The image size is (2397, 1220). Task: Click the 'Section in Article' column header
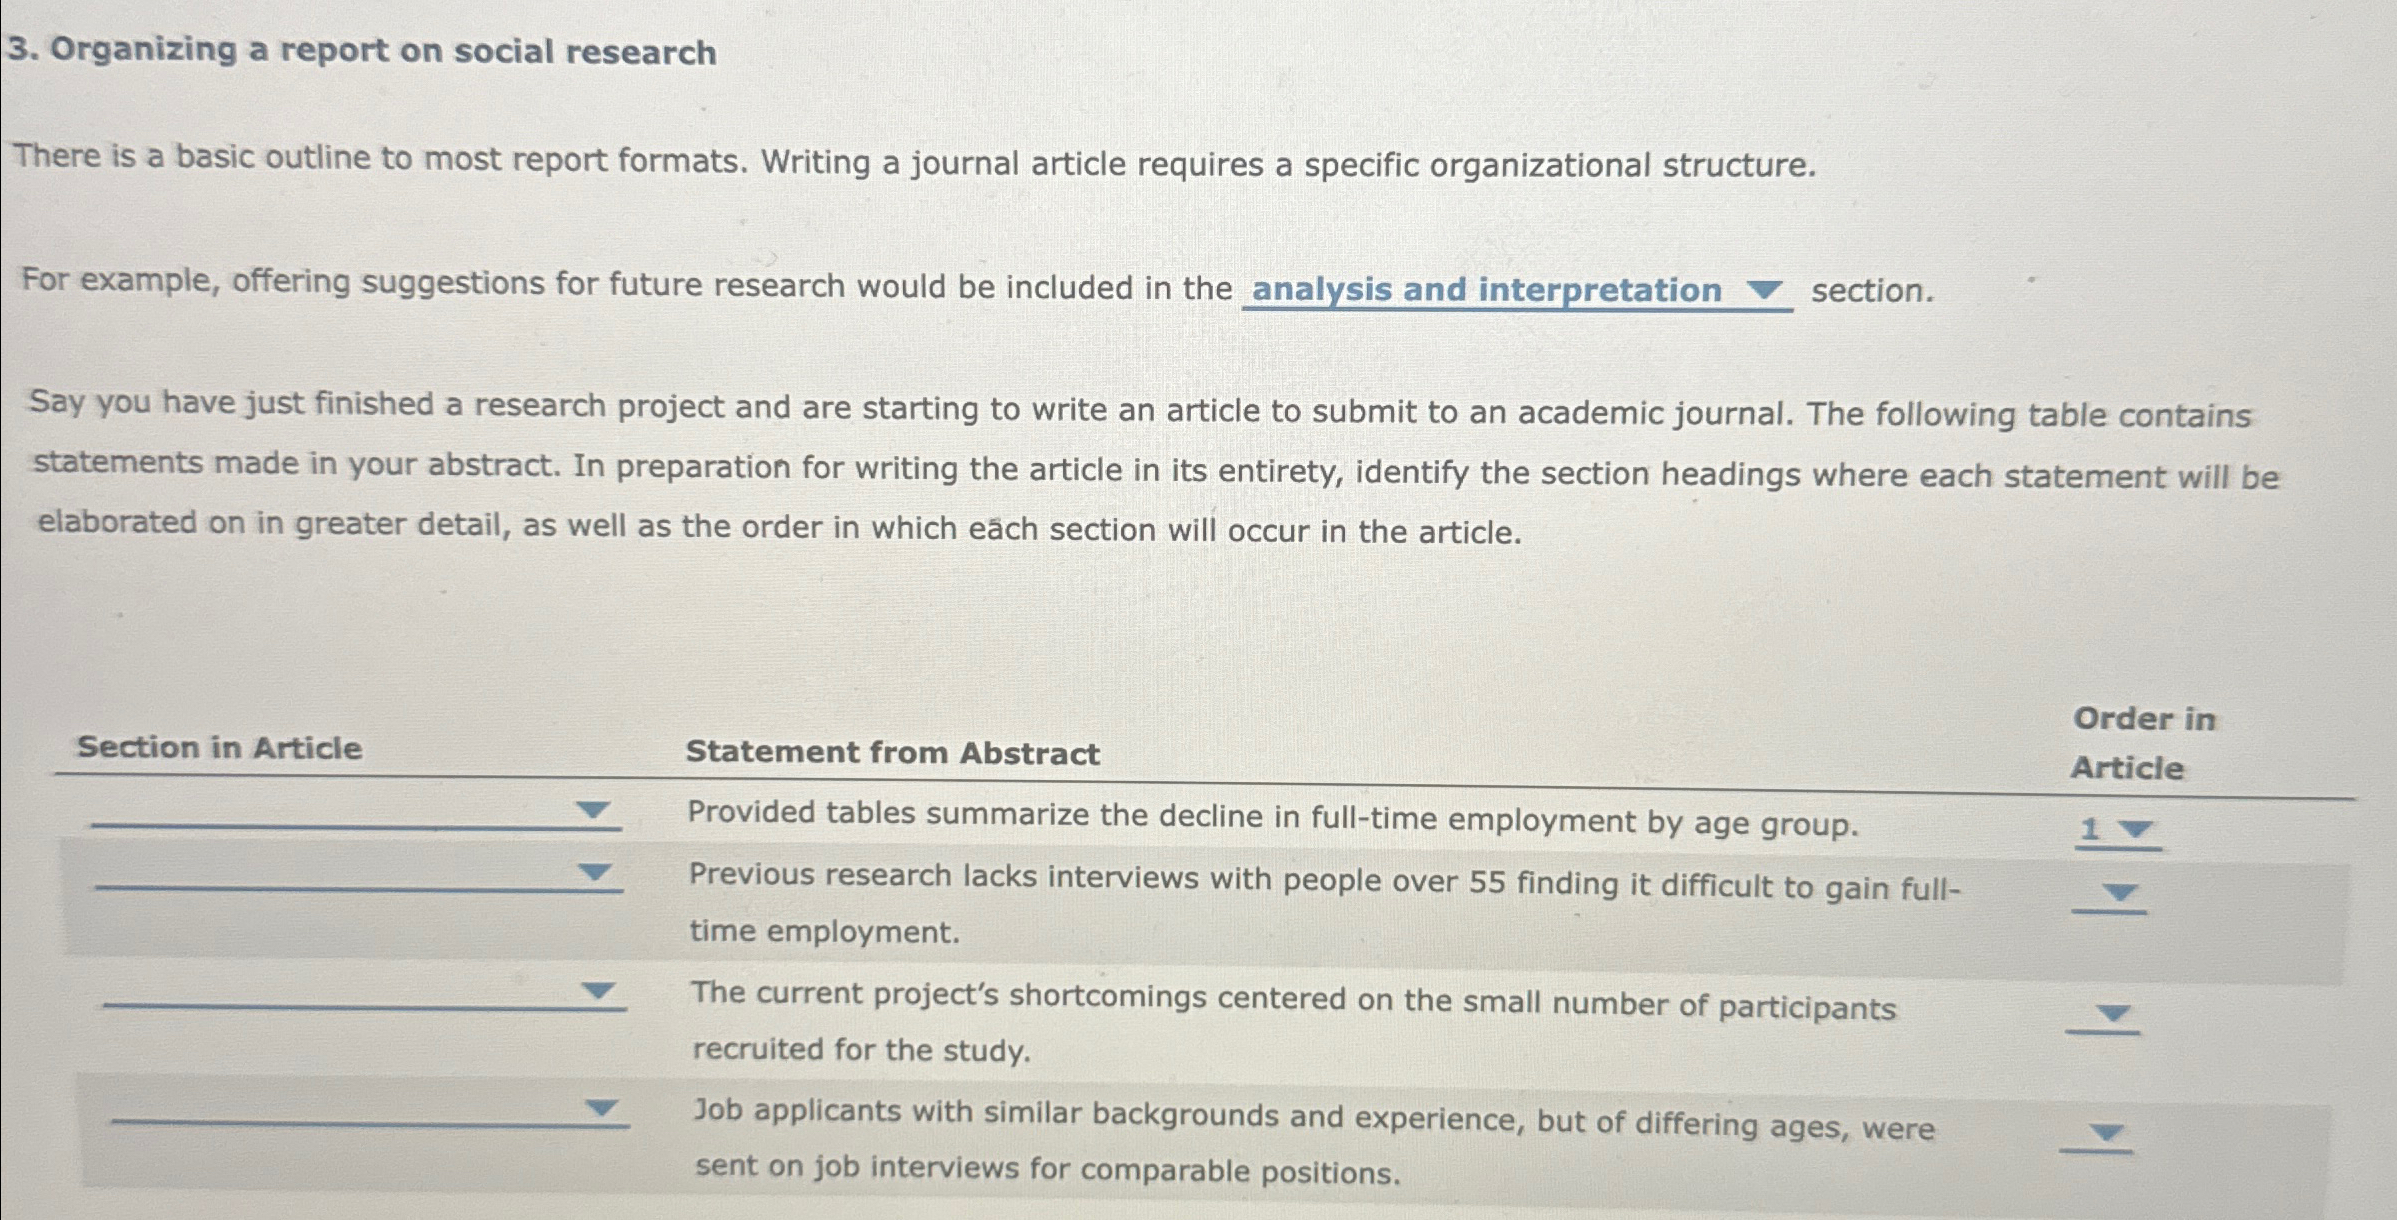coord(220,749)
